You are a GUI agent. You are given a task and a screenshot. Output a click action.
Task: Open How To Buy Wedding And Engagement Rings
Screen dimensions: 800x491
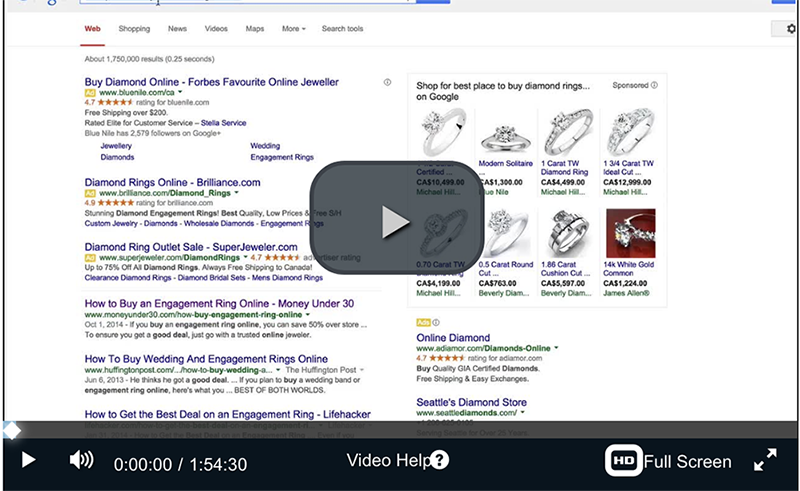click(206, 359)
